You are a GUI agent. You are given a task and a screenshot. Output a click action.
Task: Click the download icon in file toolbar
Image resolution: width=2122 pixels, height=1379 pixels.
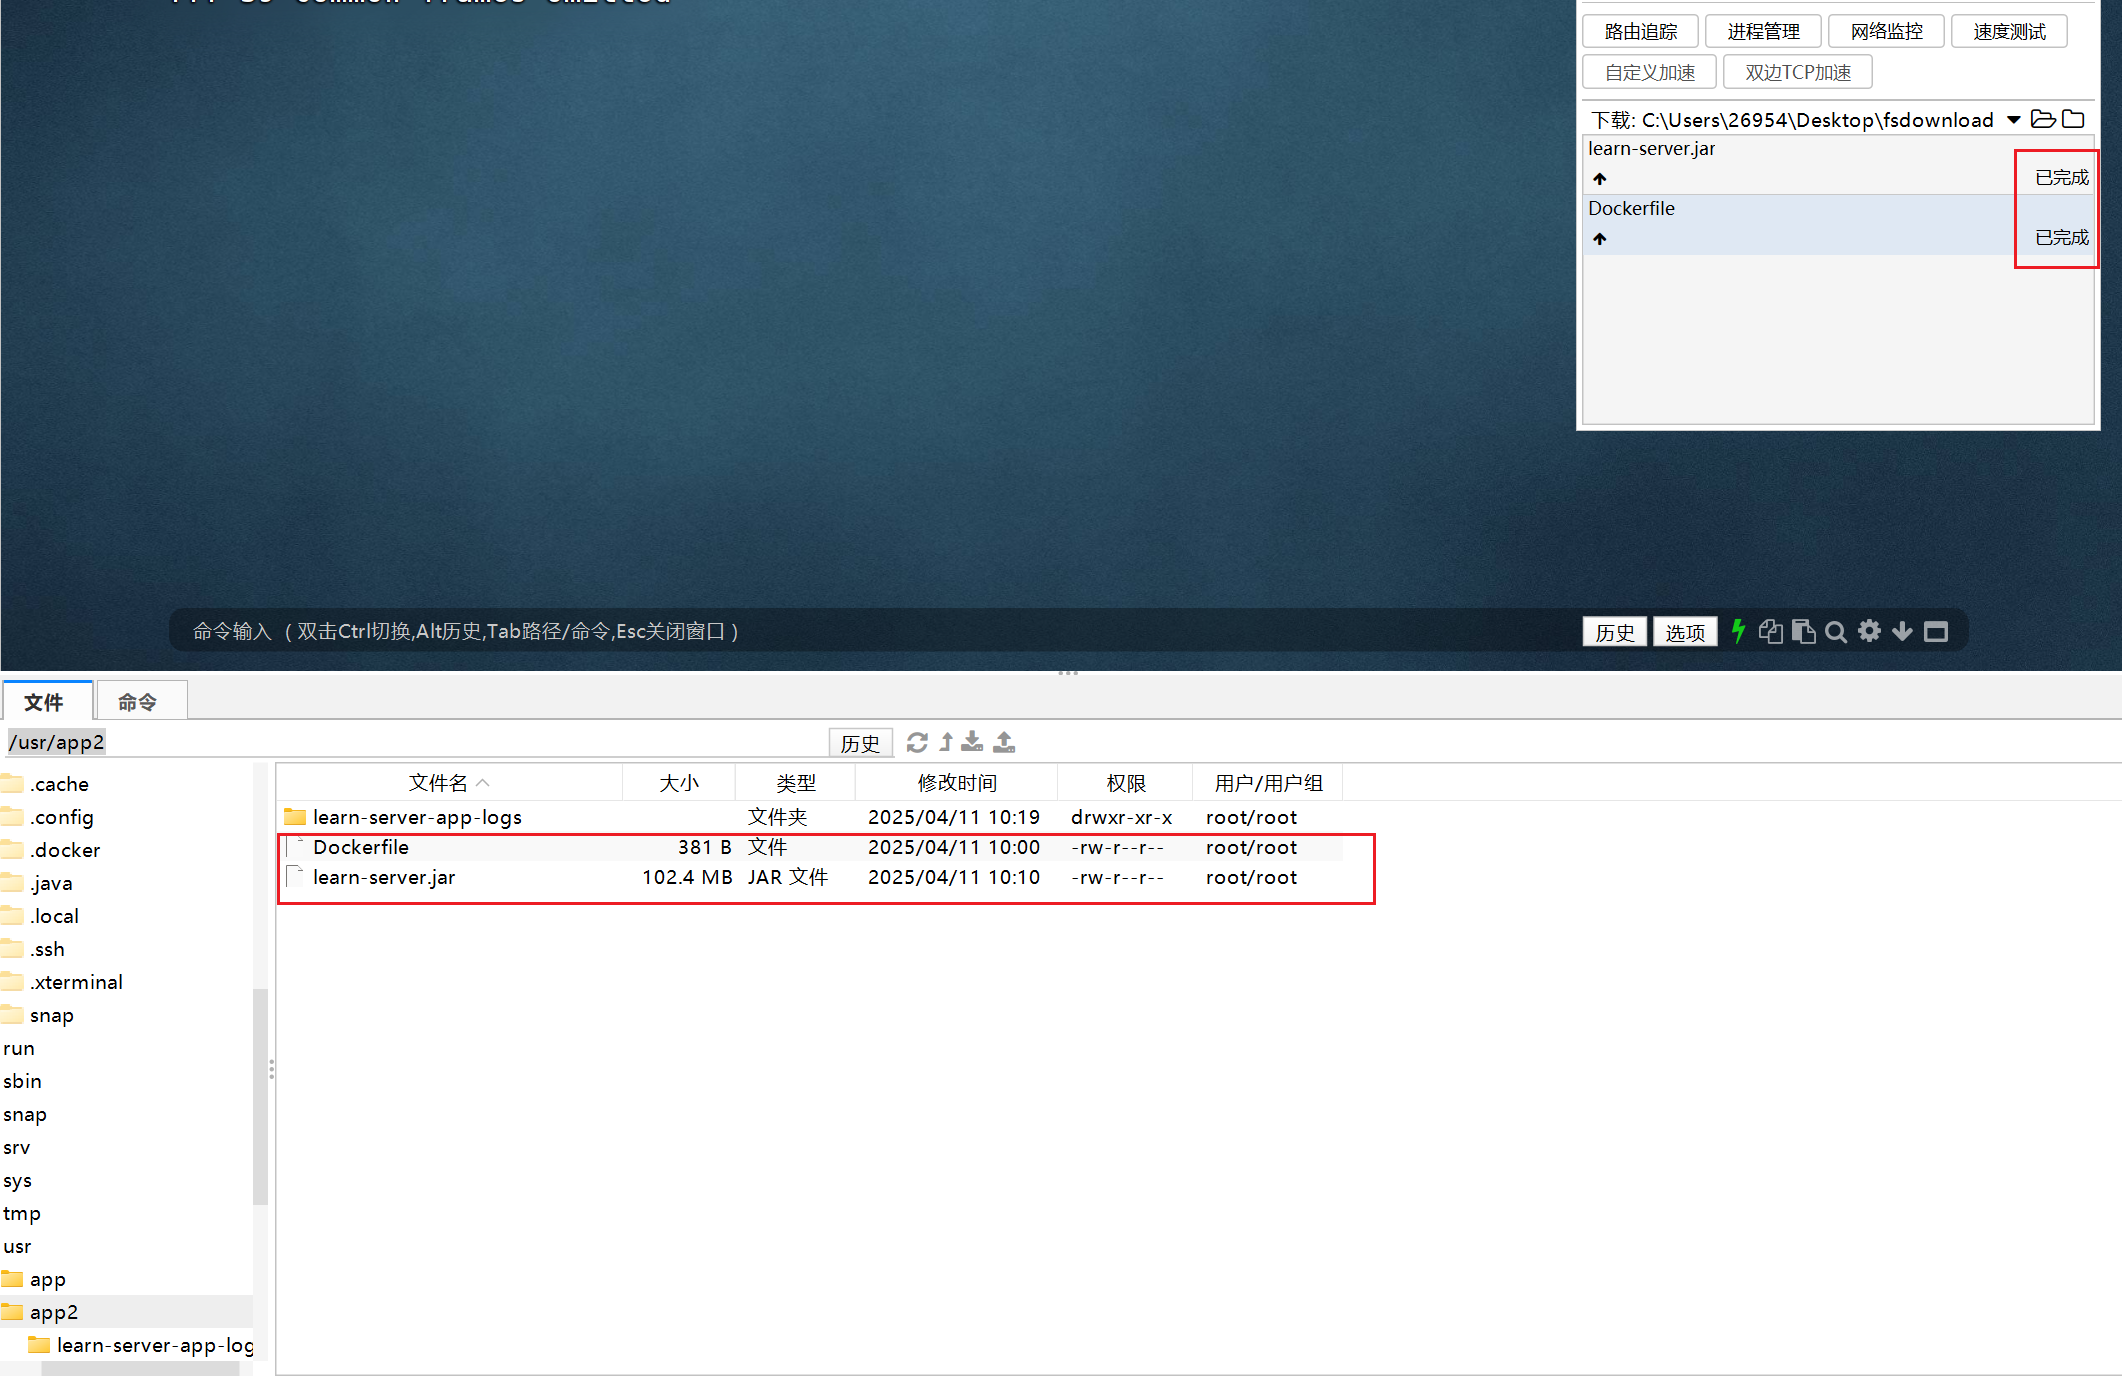[x=972, y=742]
